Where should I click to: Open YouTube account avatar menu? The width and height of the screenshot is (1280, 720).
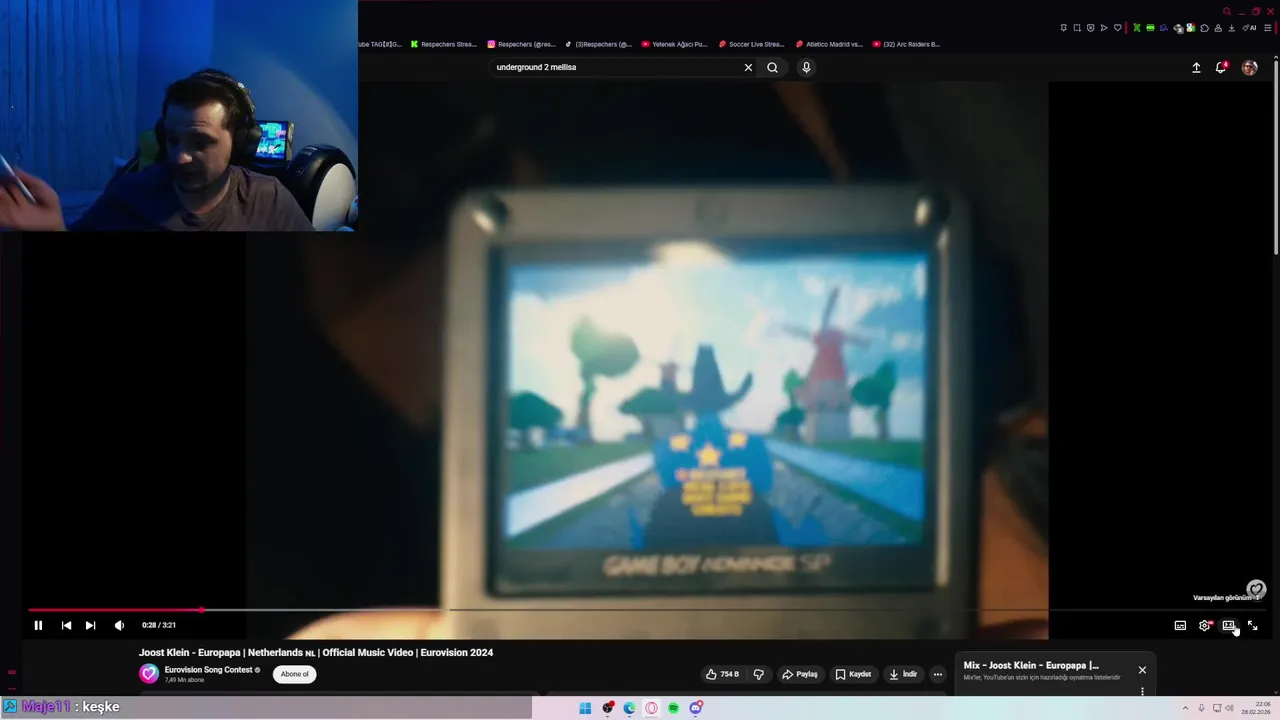point(1249,67)
